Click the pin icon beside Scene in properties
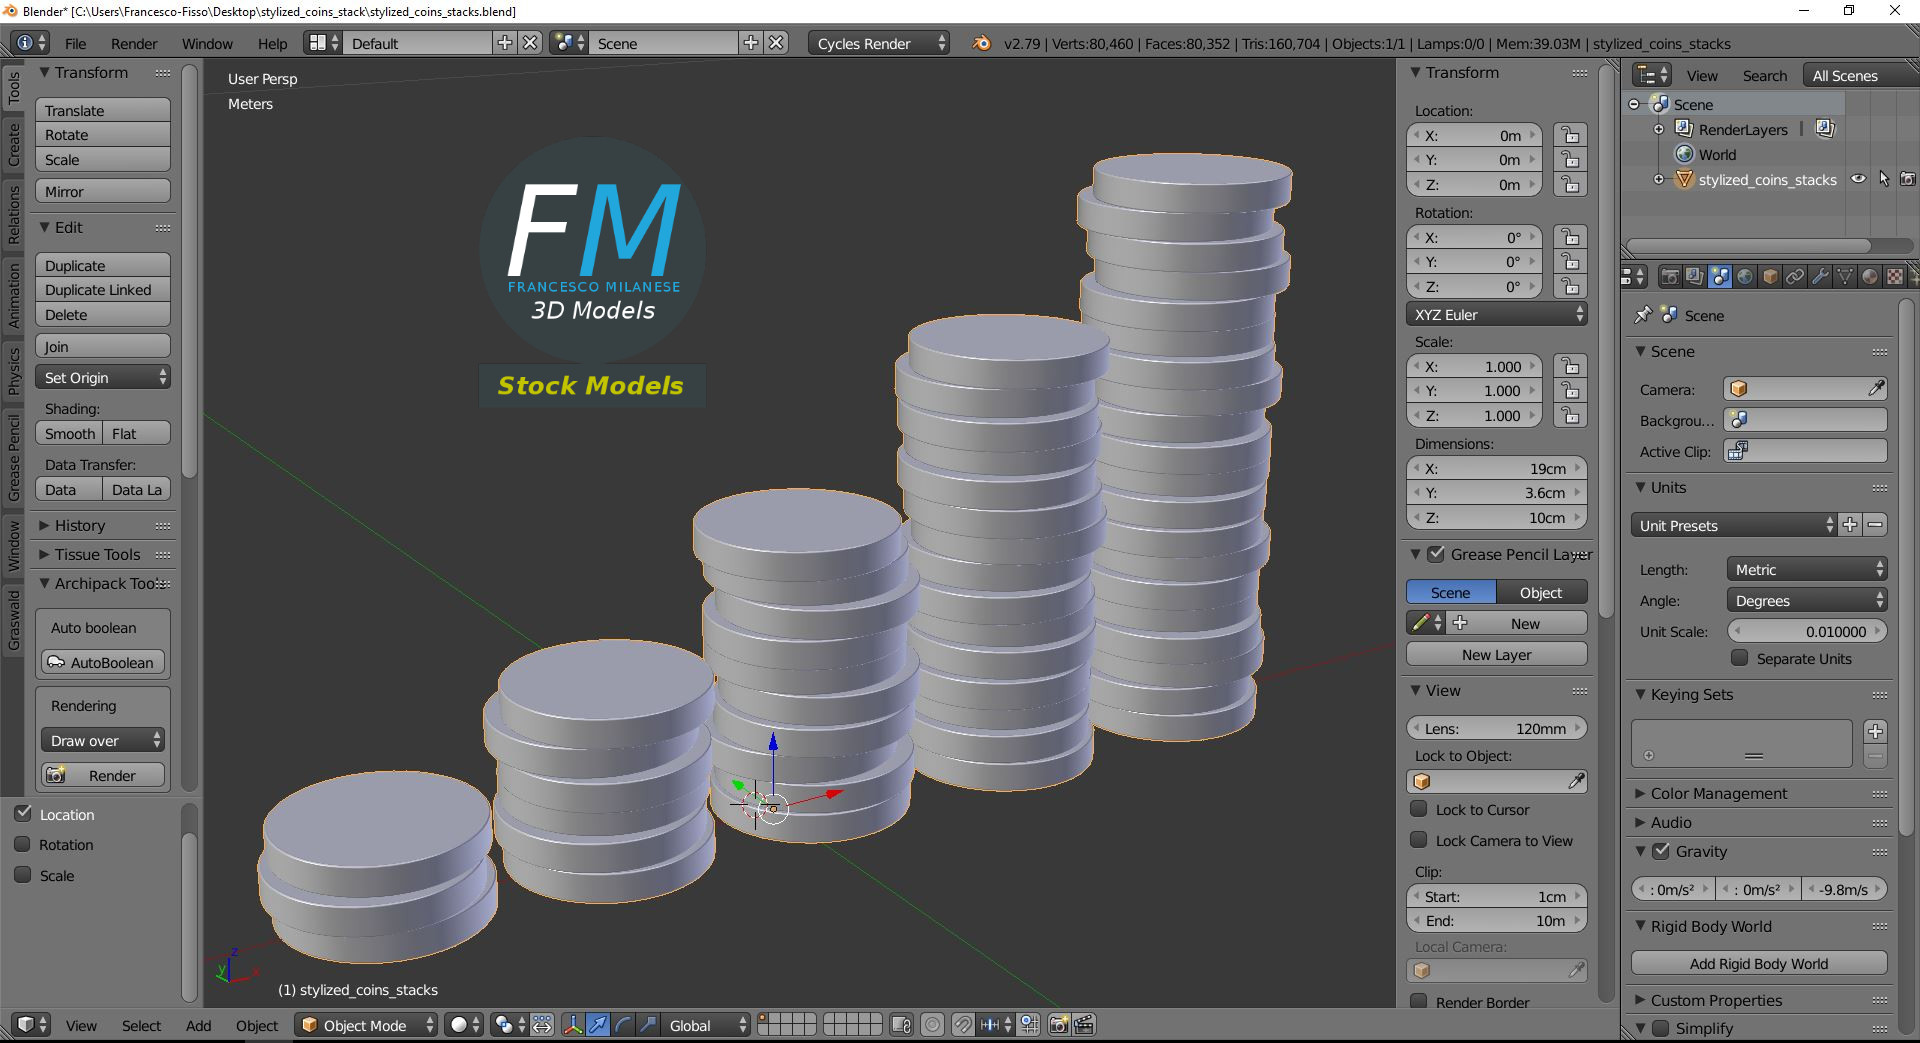 click(1642, 315)
